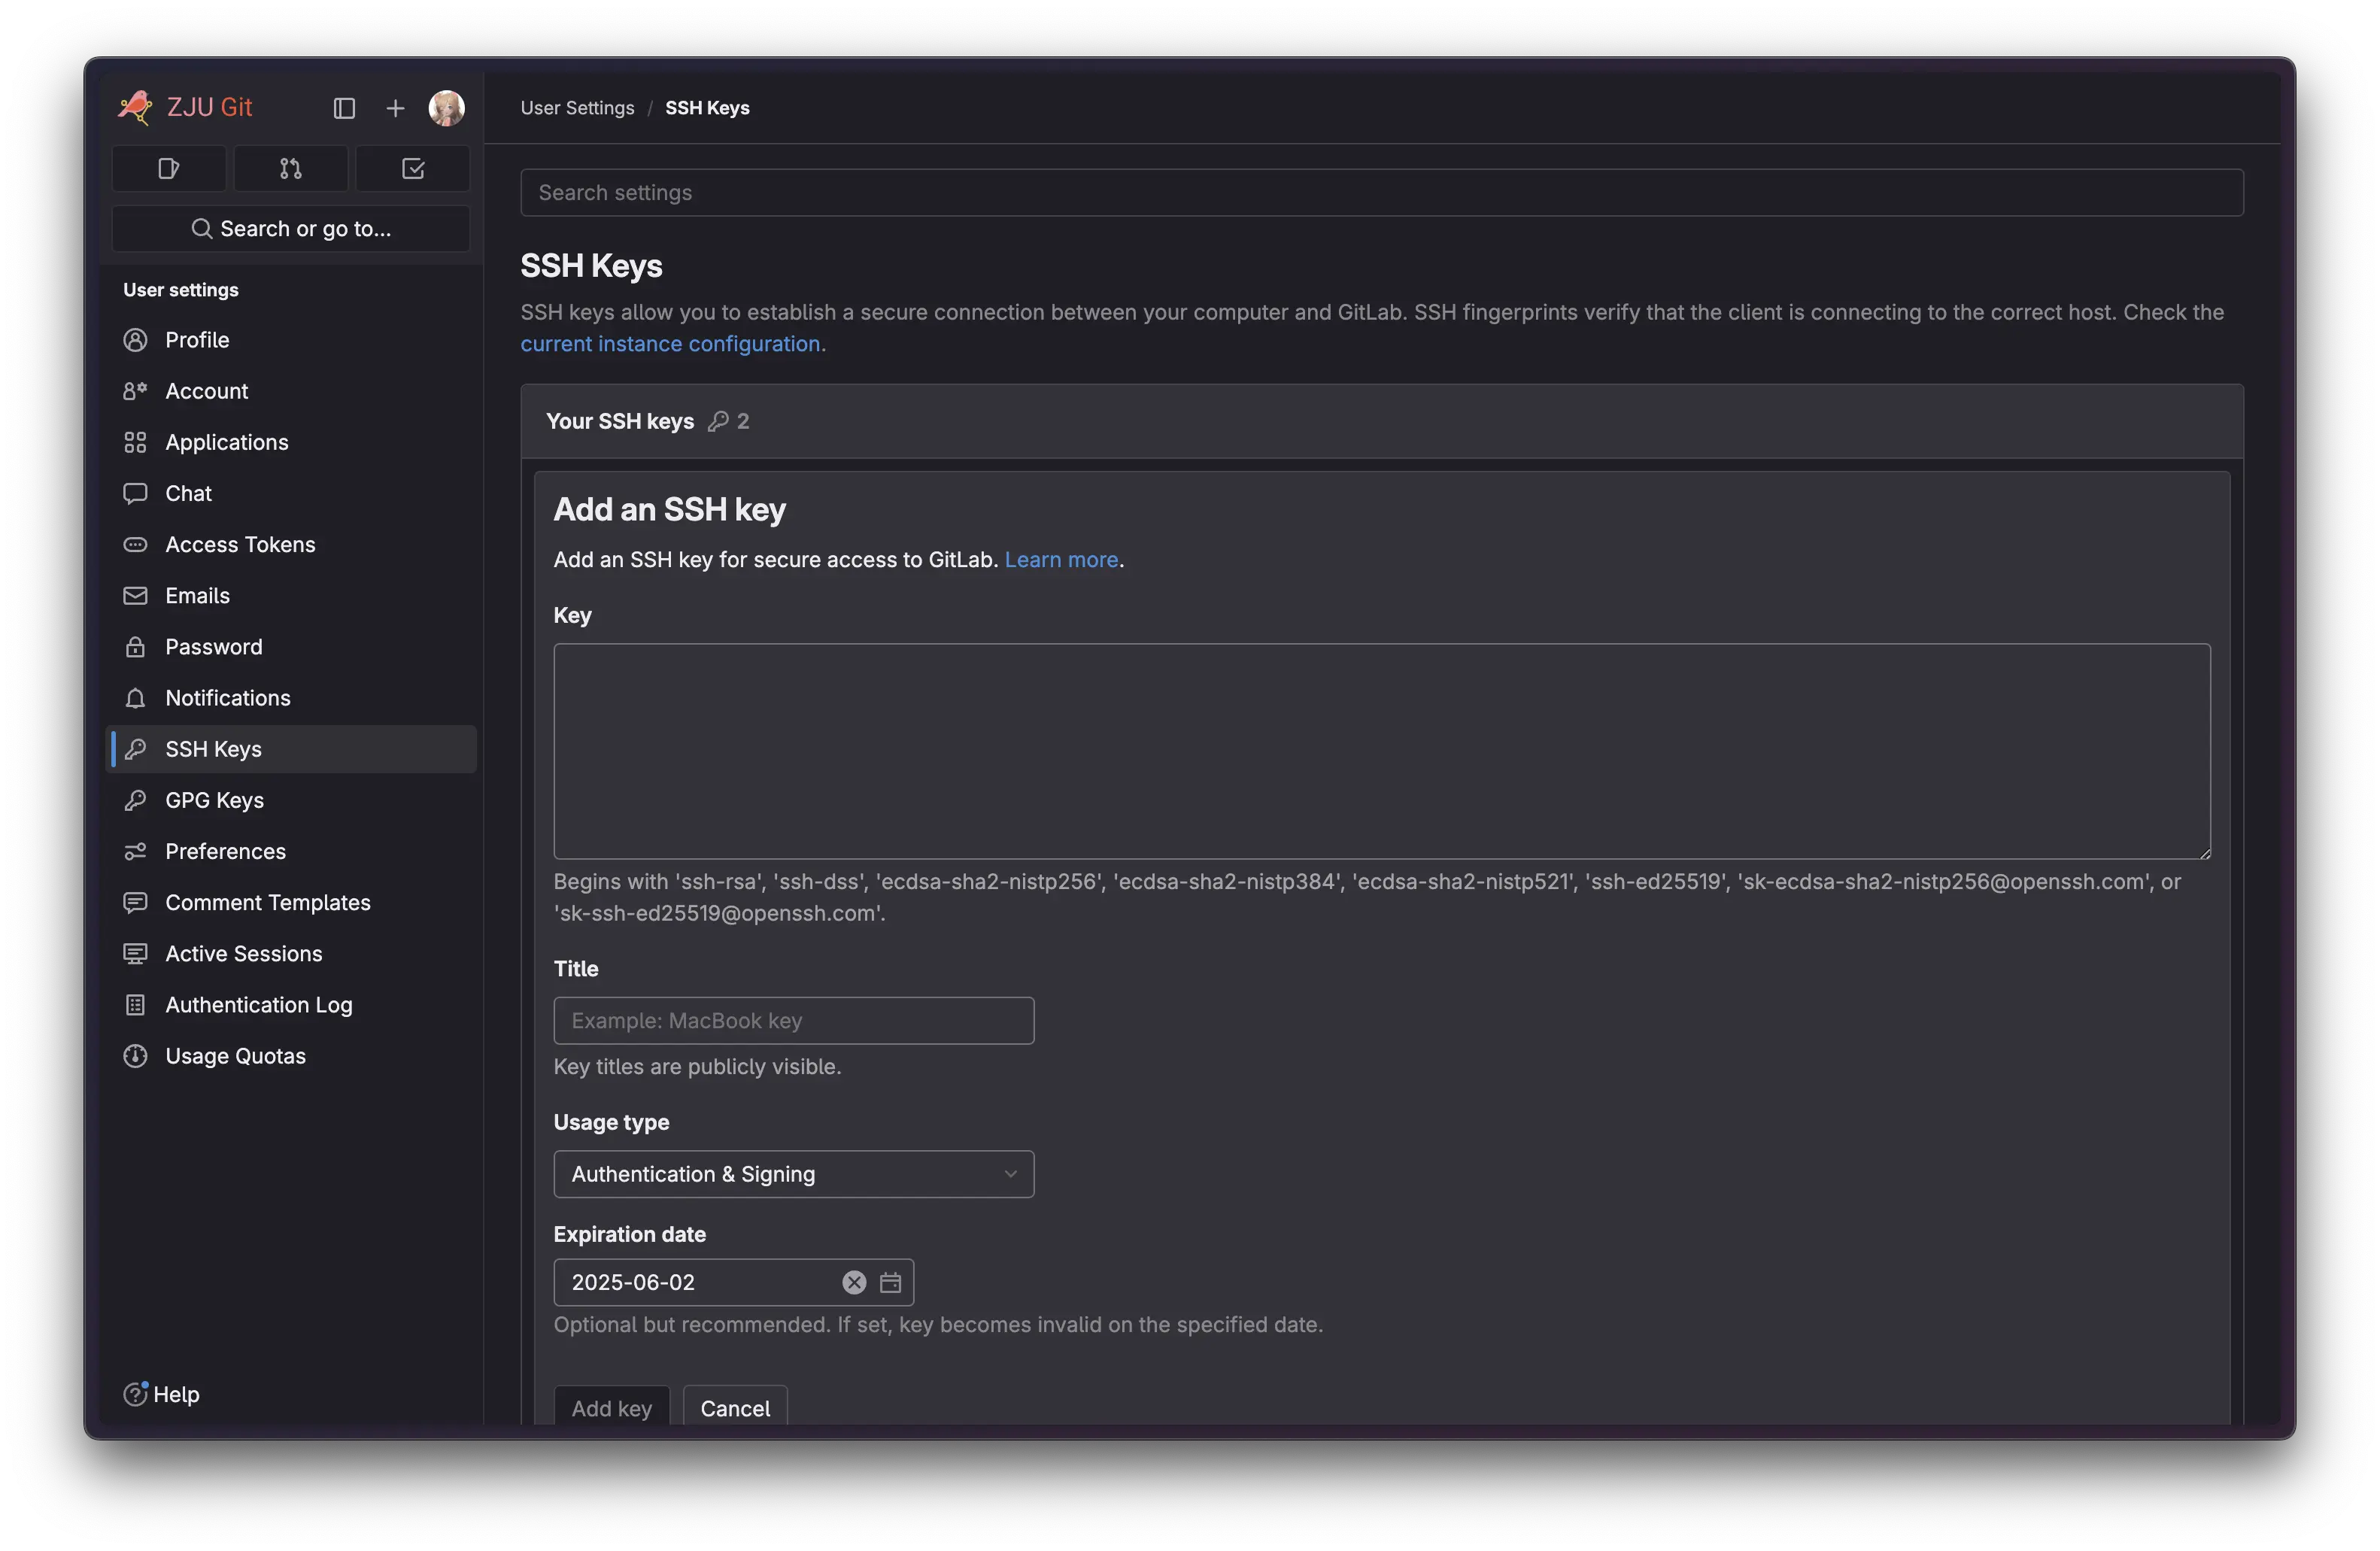Viewport: 2380px width, 1551px height.
Task: Go to Emails settings
Action: coord(291,595)
